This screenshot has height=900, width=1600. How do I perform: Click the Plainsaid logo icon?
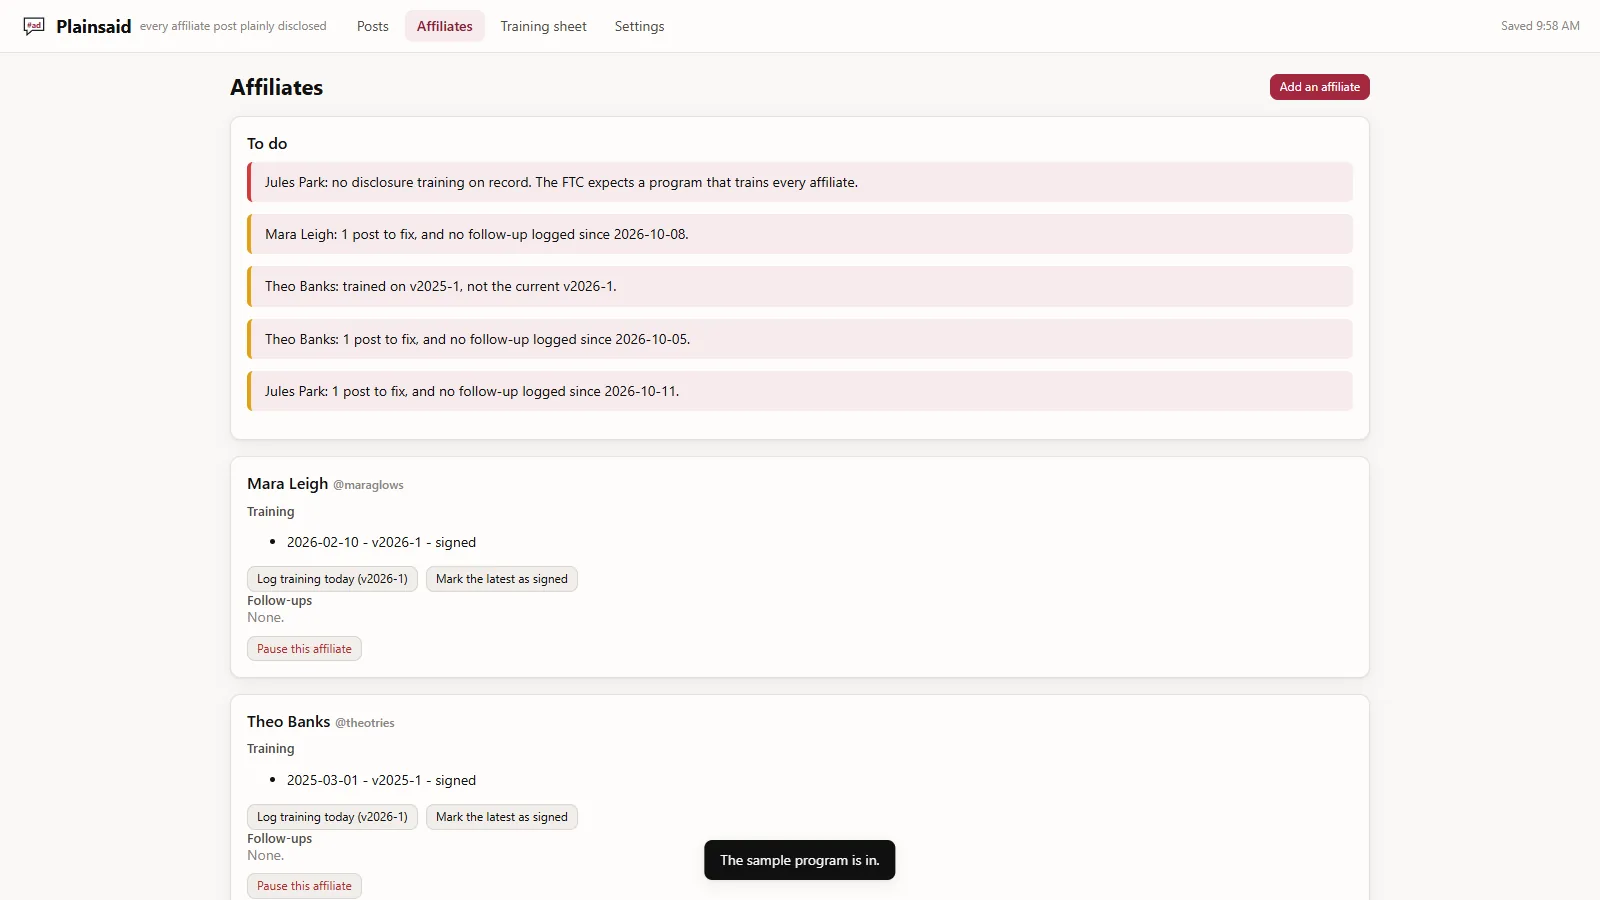click(x=34, y=26)
